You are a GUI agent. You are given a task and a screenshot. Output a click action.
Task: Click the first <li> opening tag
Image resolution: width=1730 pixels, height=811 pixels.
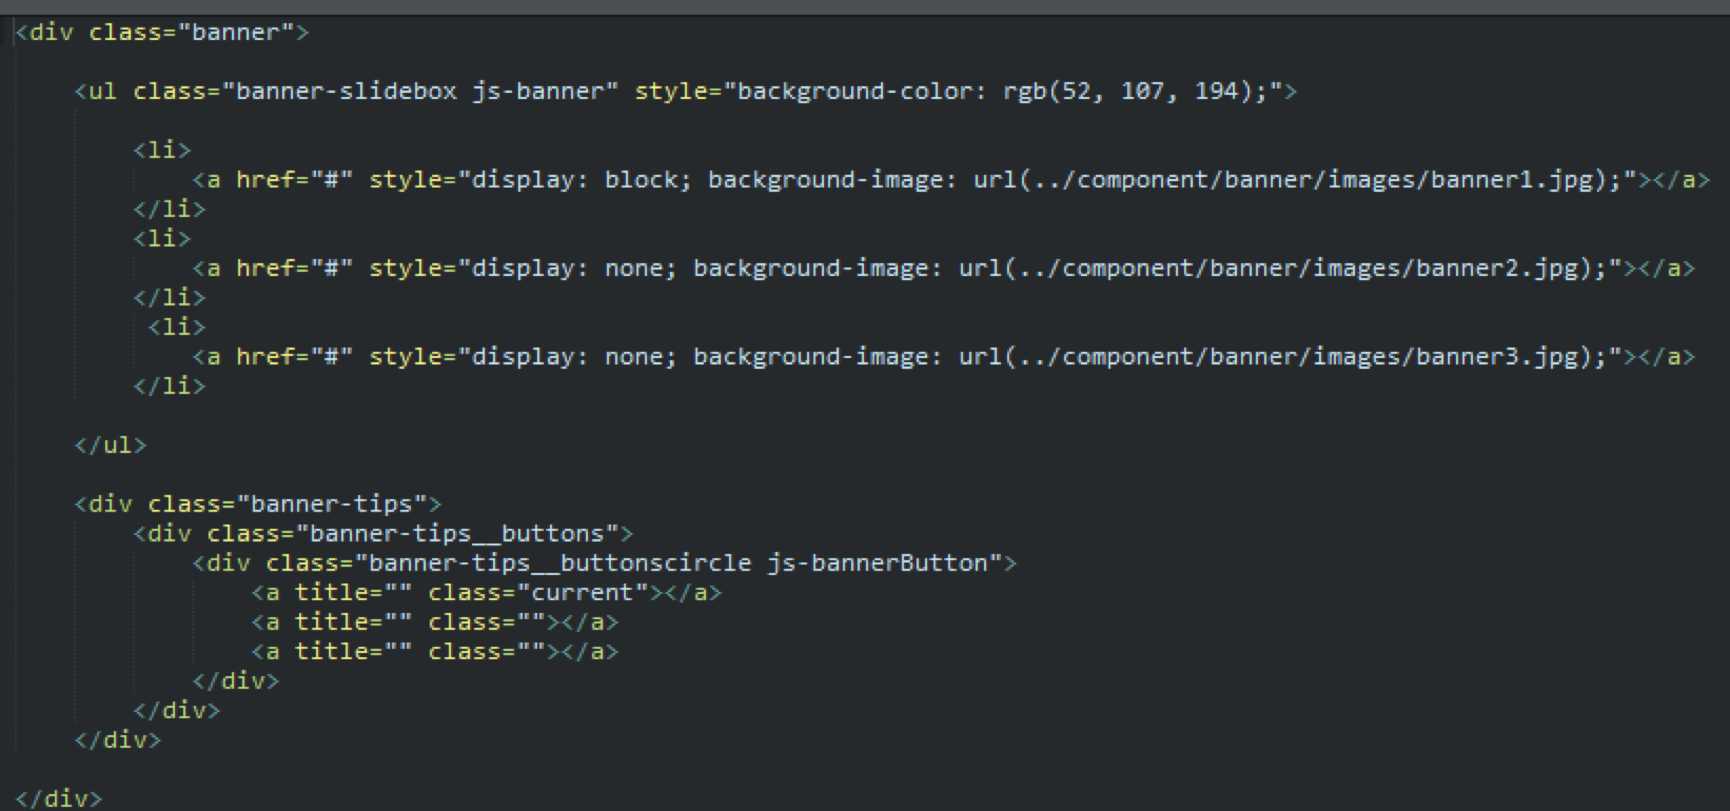(x=162, y=150)
